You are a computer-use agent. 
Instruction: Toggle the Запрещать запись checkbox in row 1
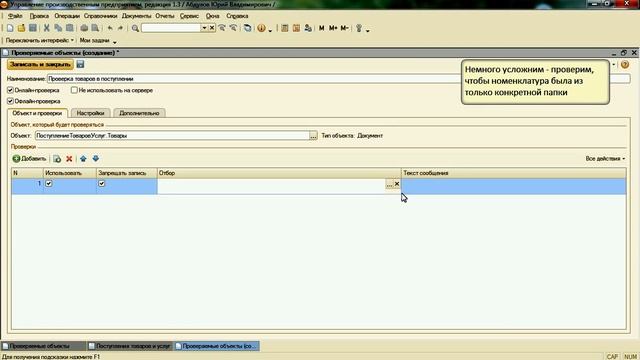102,184
